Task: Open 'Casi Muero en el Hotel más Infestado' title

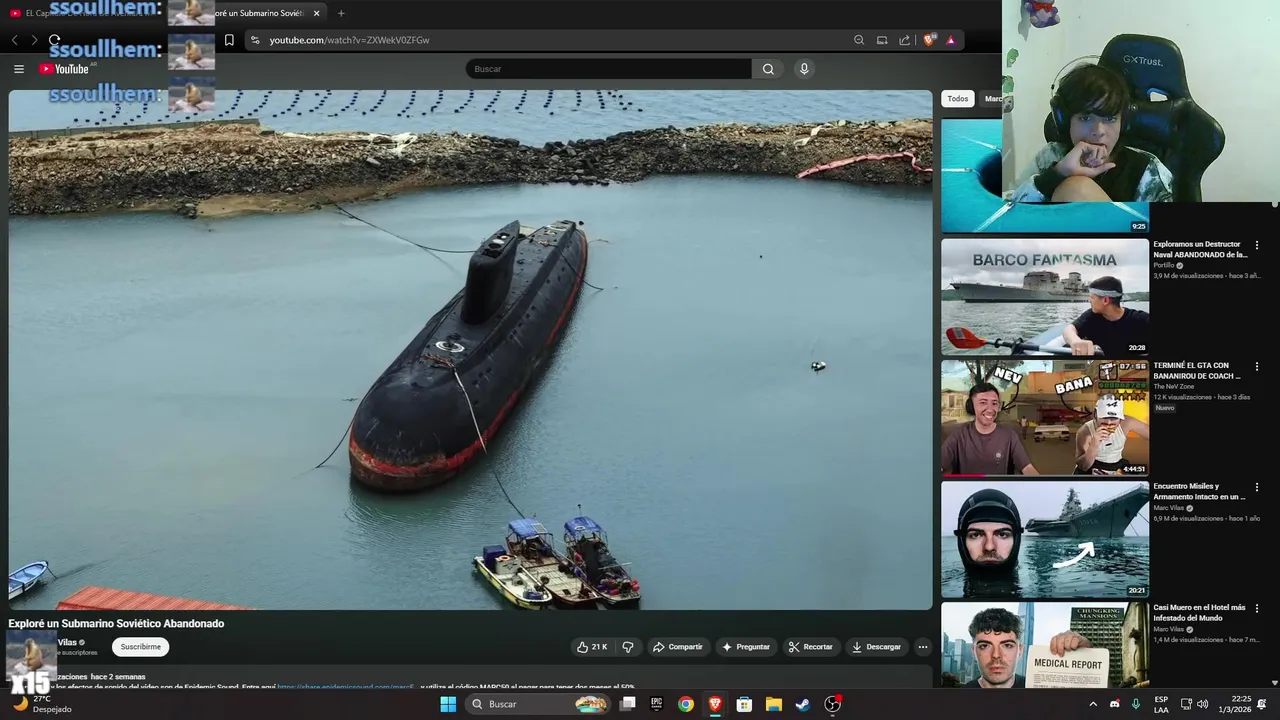Action: (x=1199, y=613)
